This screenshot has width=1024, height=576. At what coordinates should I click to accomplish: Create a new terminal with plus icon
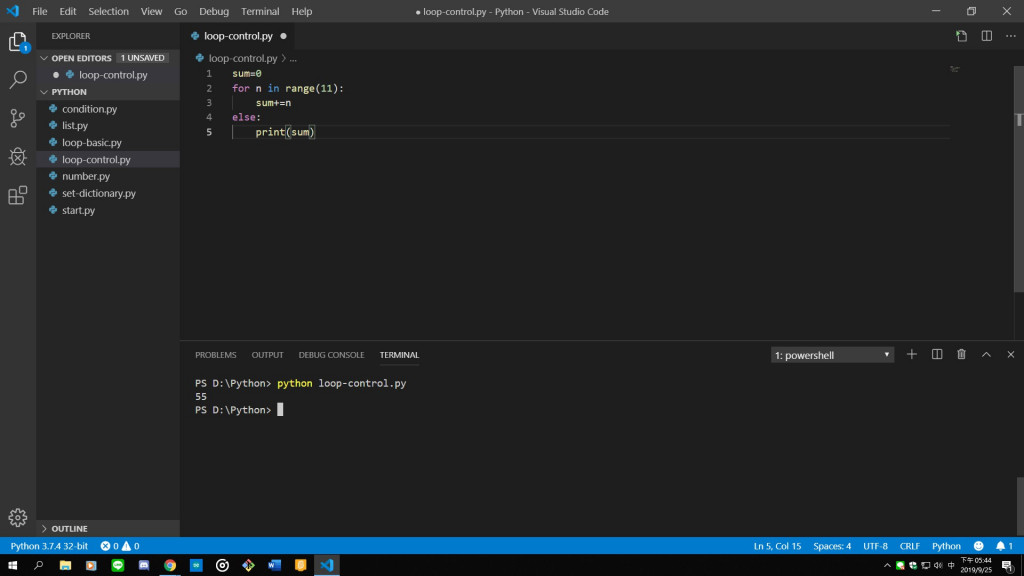click(912, 355)
